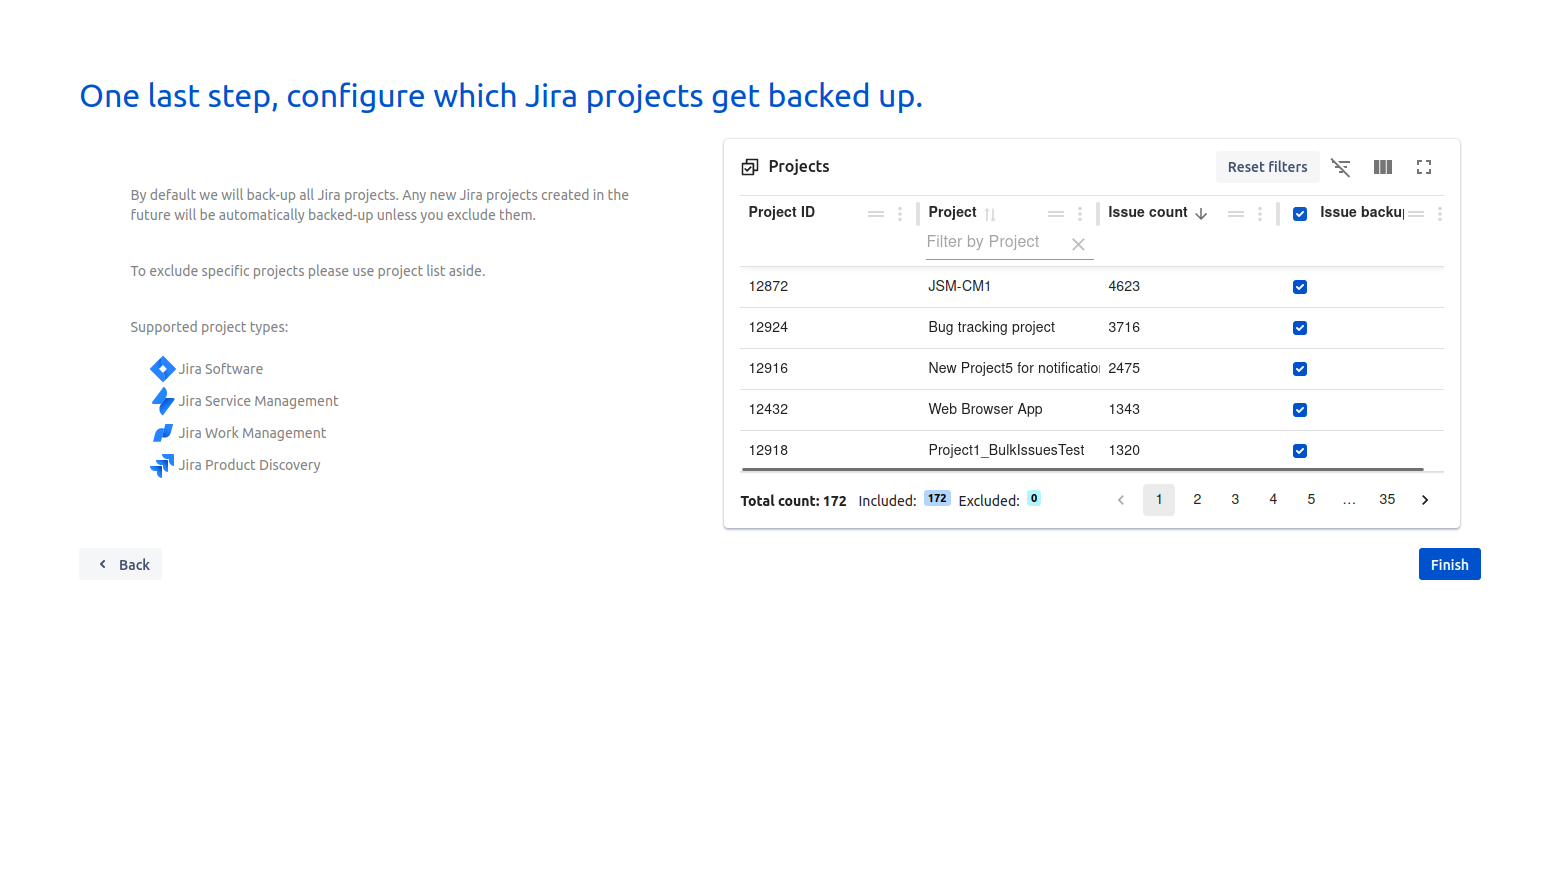Go to page 2 of the project list

point(1197,499)
